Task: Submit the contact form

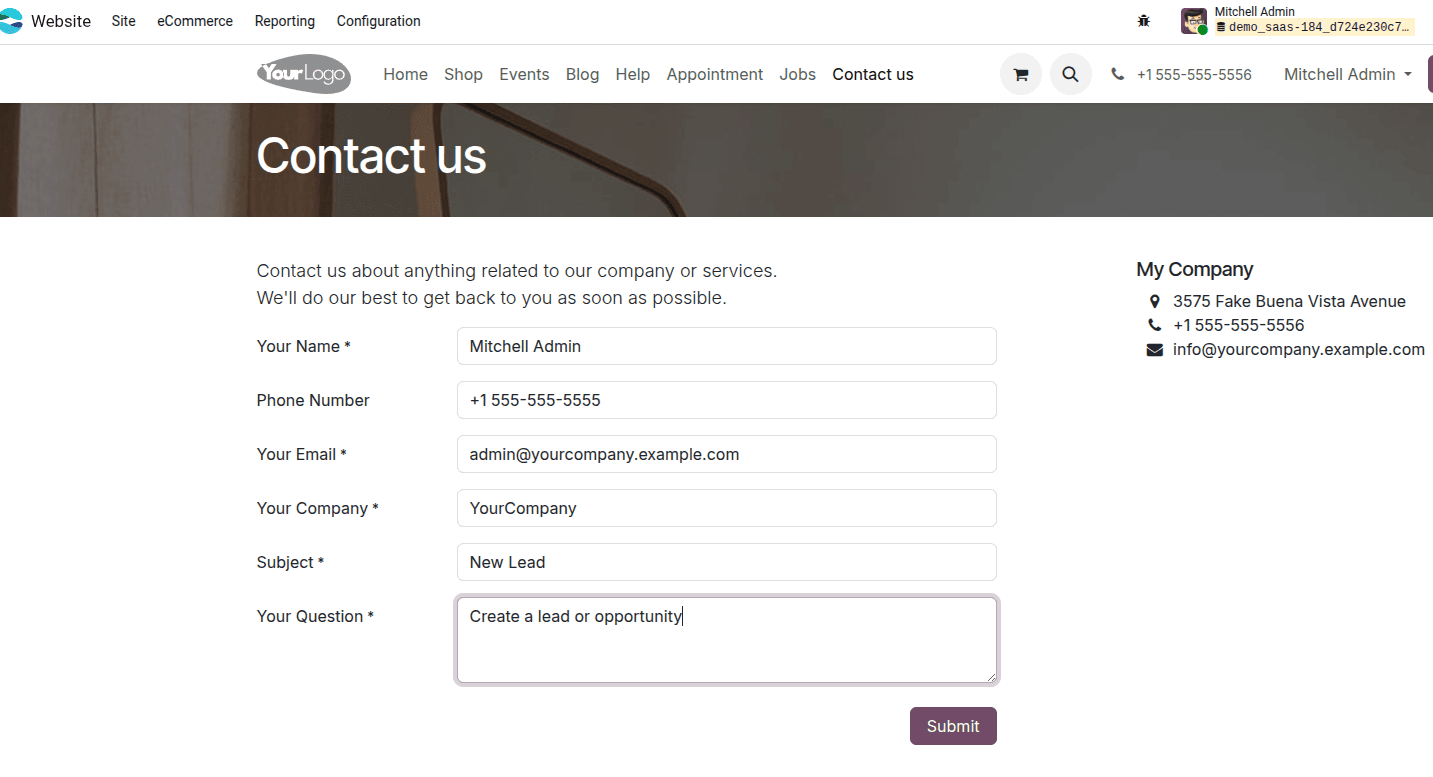Action: [x=952, y=726]
